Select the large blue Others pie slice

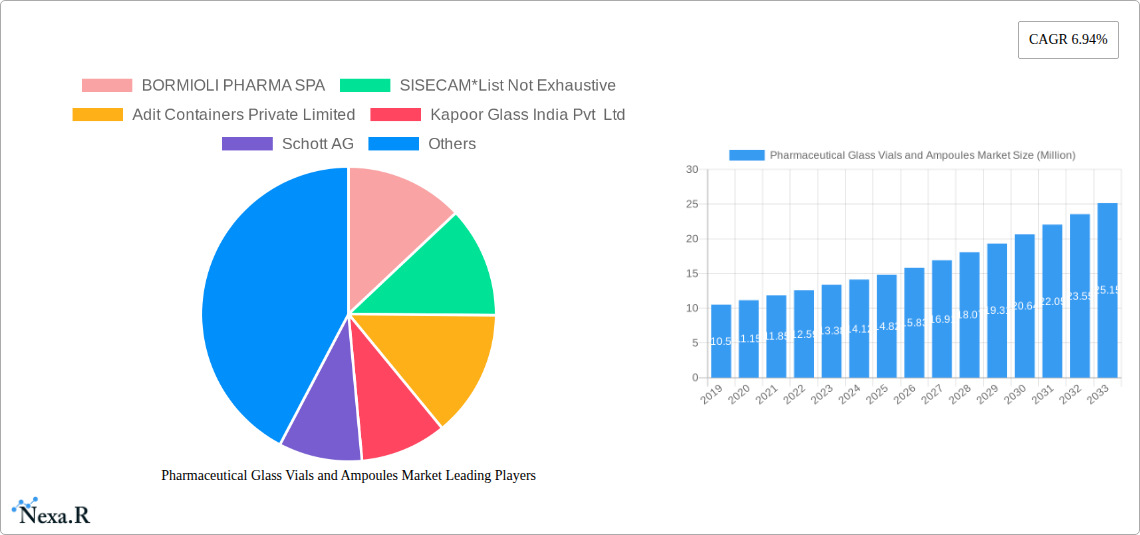click(260, 300)
